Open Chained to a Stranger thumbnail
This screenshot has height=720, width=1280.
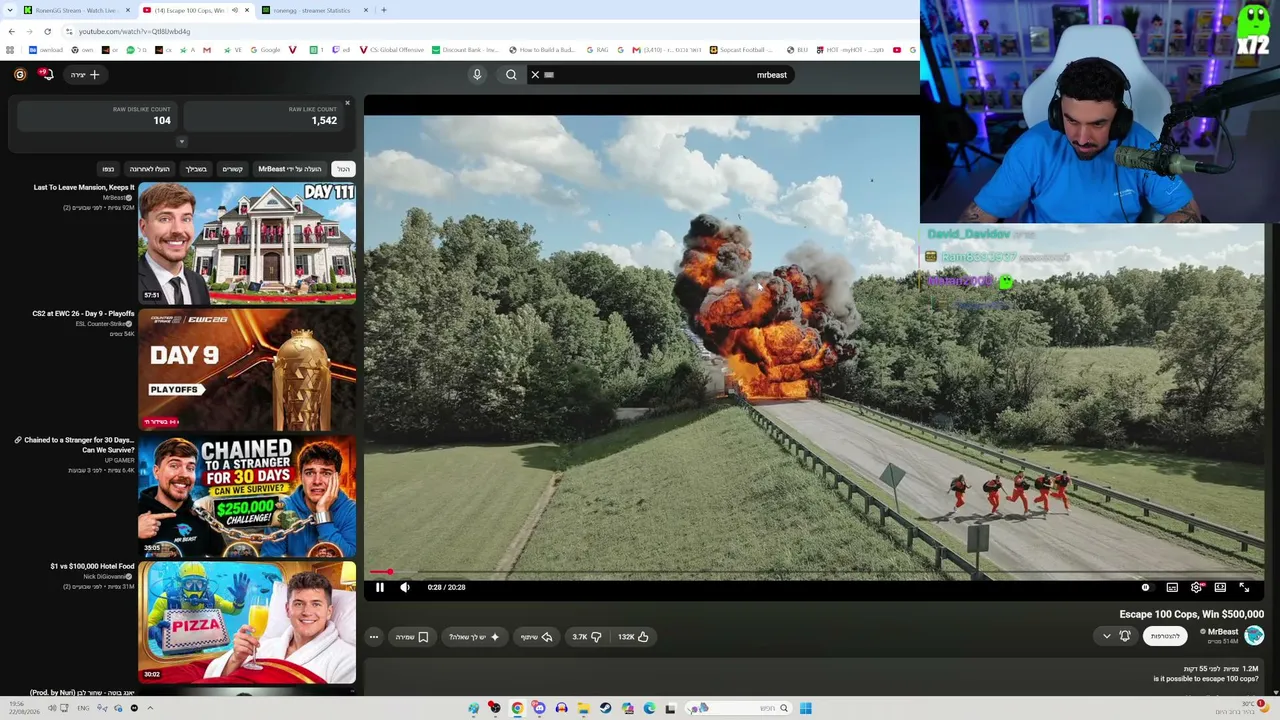247,495
